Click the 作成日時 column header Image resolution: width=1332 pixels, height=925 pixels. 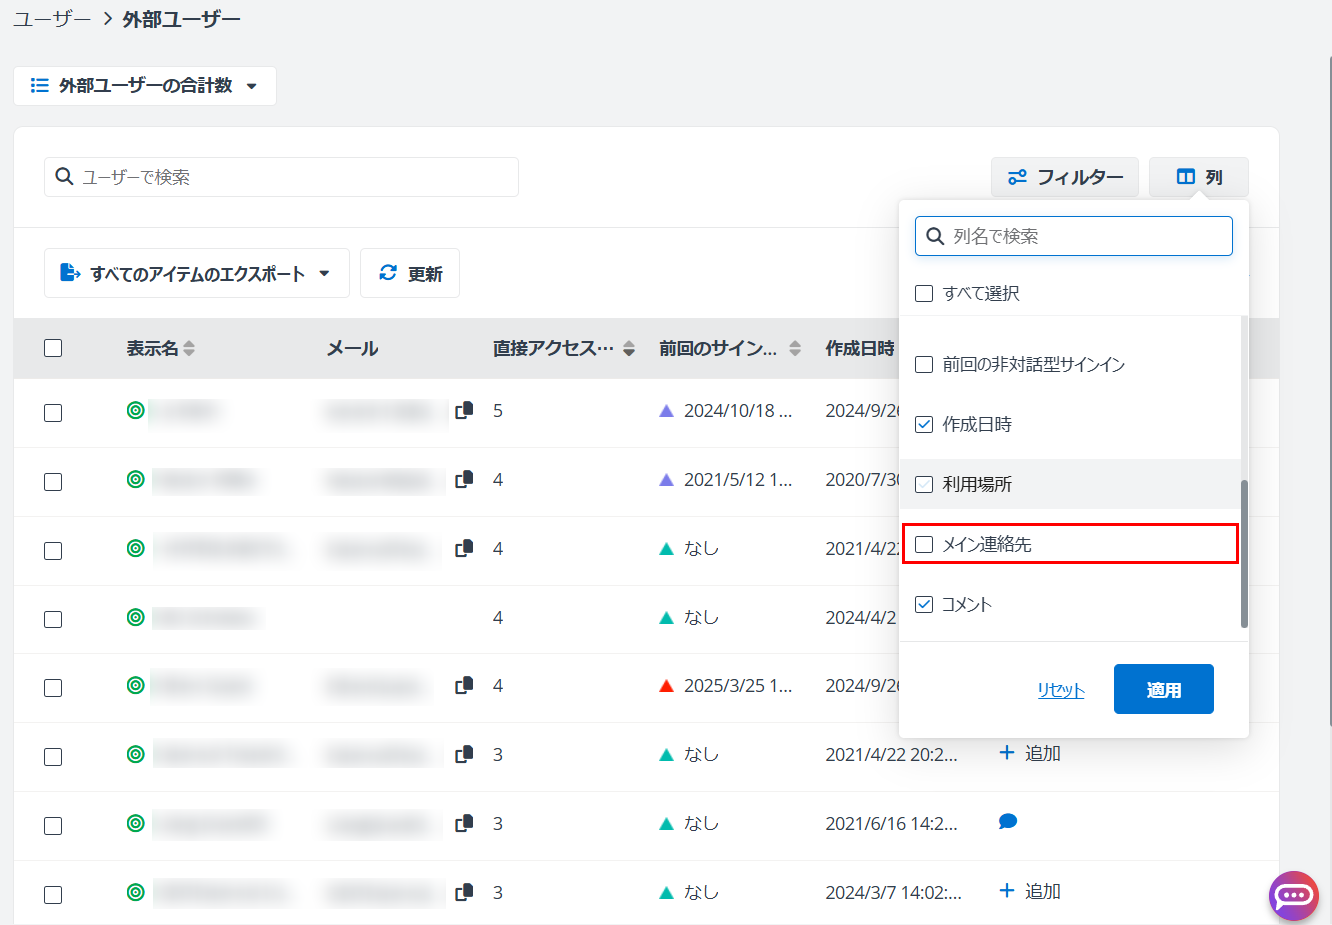860,348
